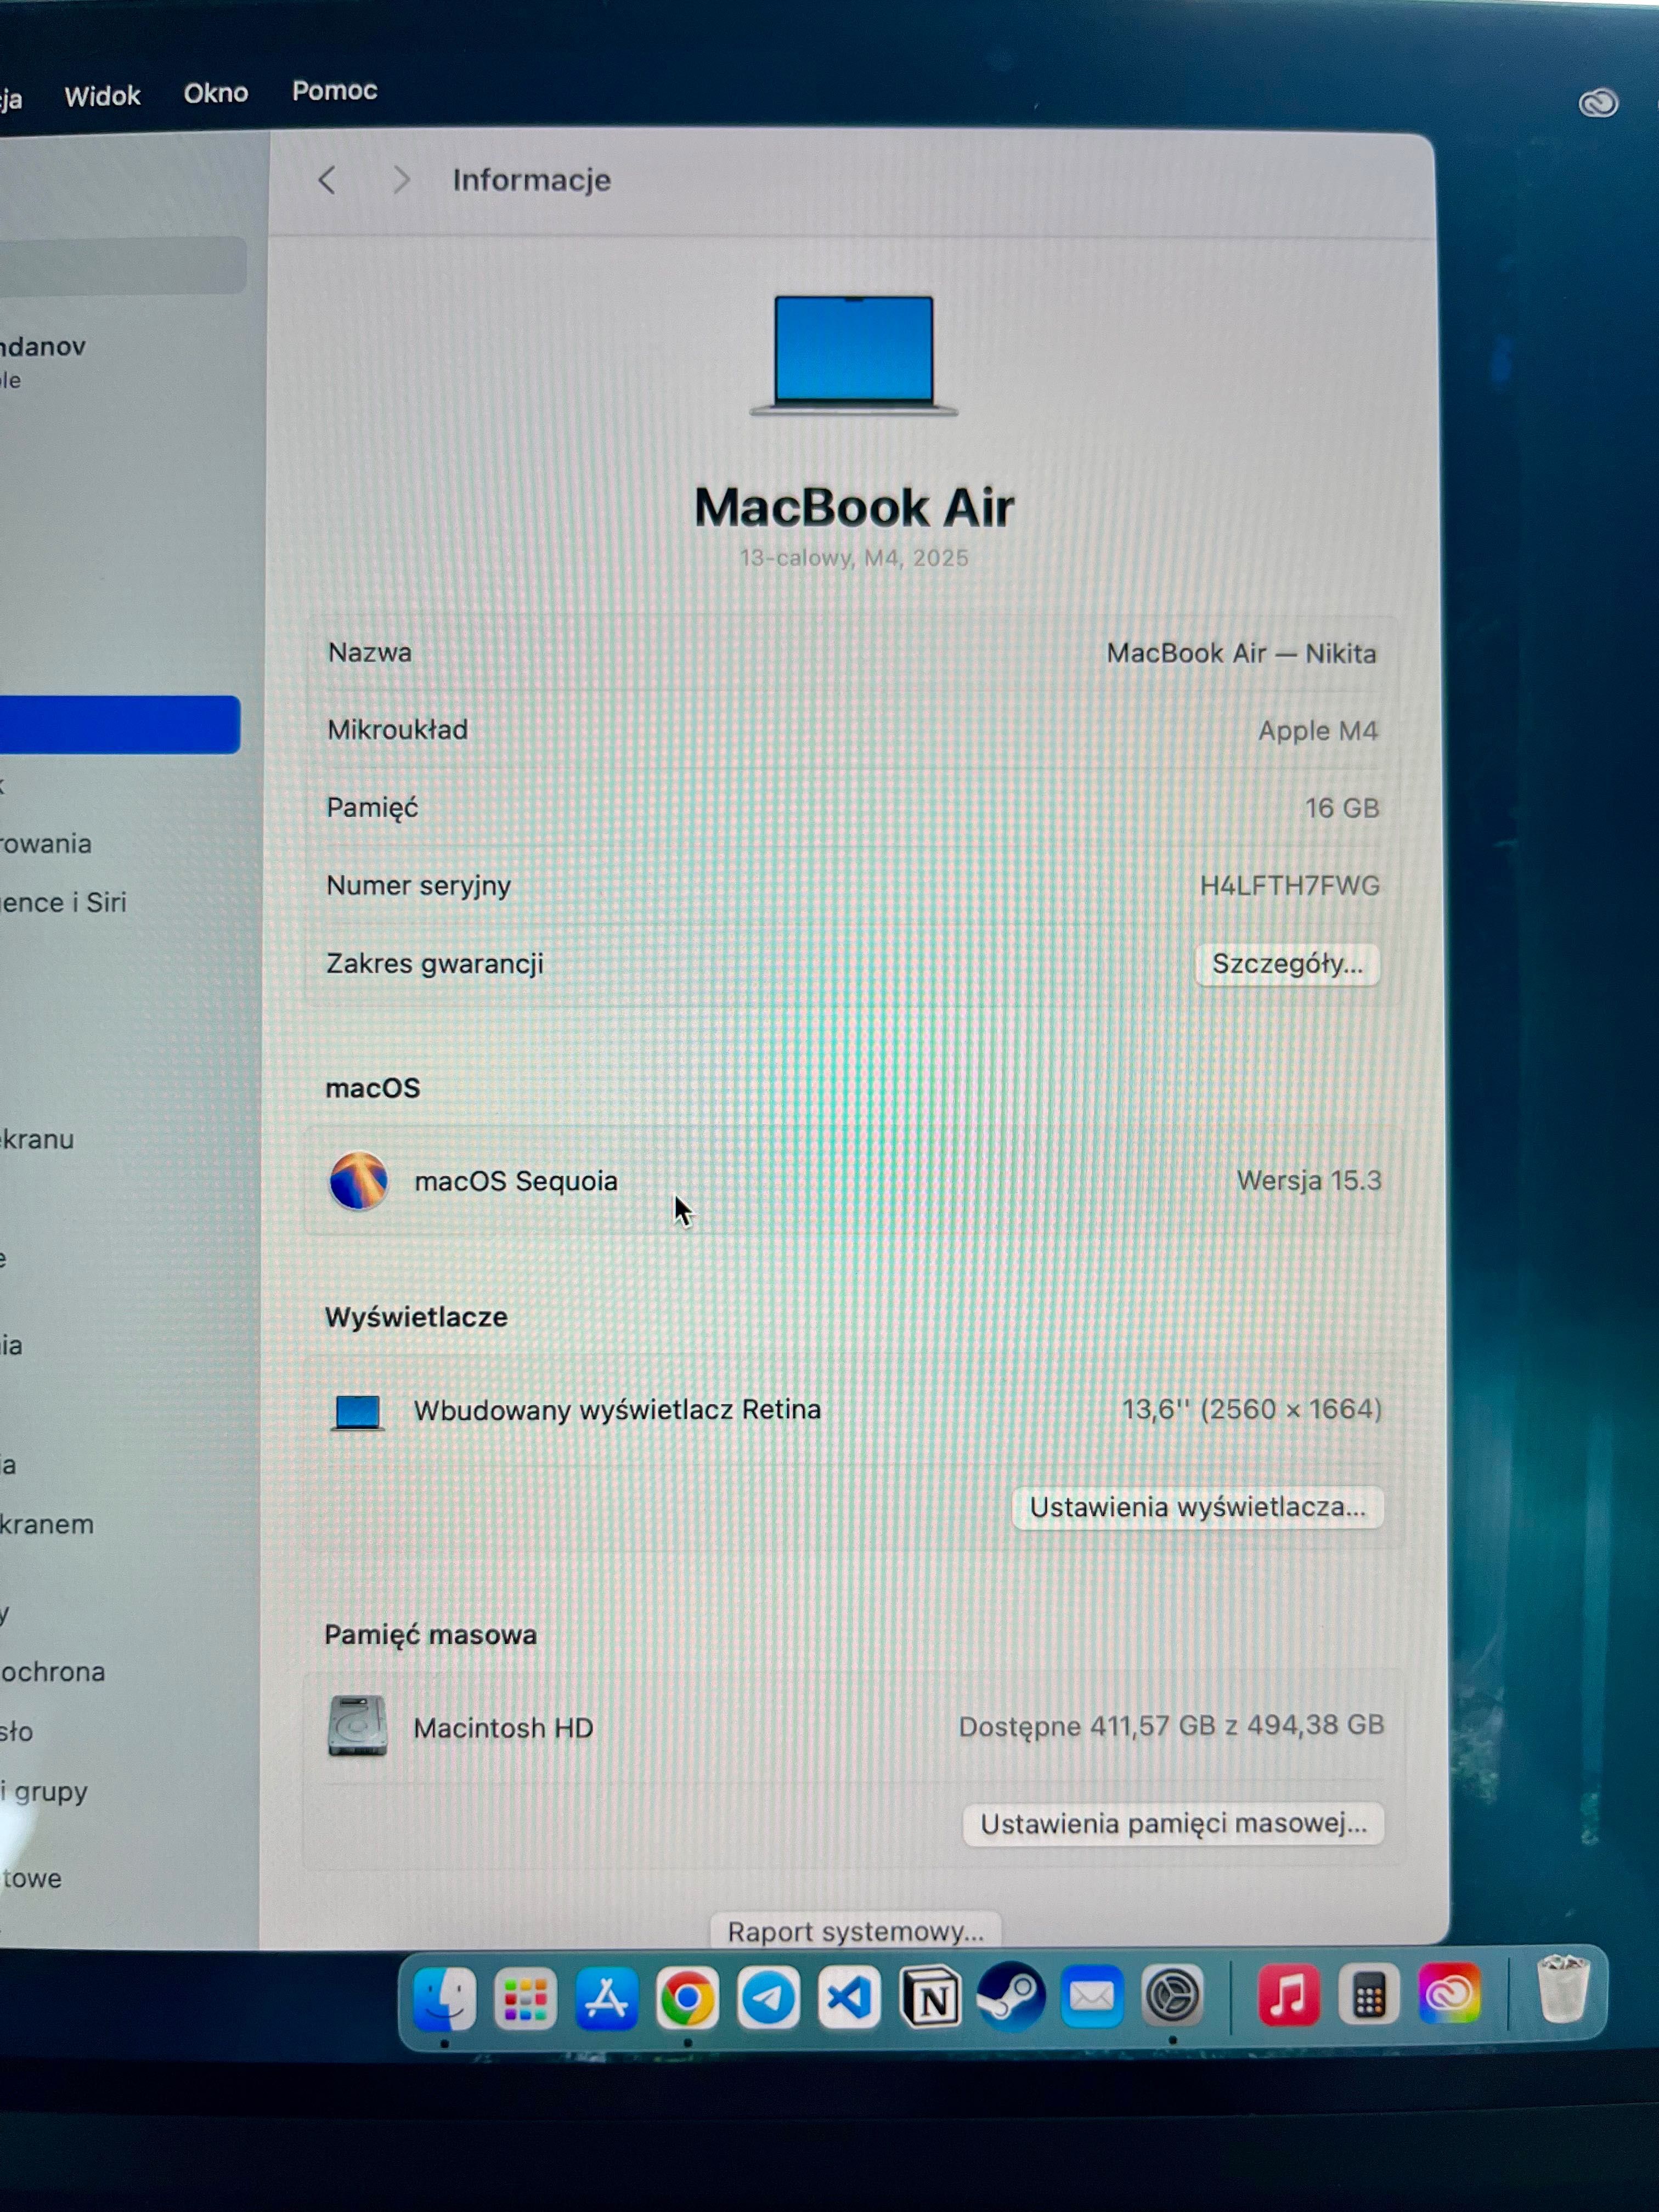The height and width of the screenshot is (2212, 1659).
Task: Click the 'Macintosh HD' label
Action: click(x=503, y=1728)
